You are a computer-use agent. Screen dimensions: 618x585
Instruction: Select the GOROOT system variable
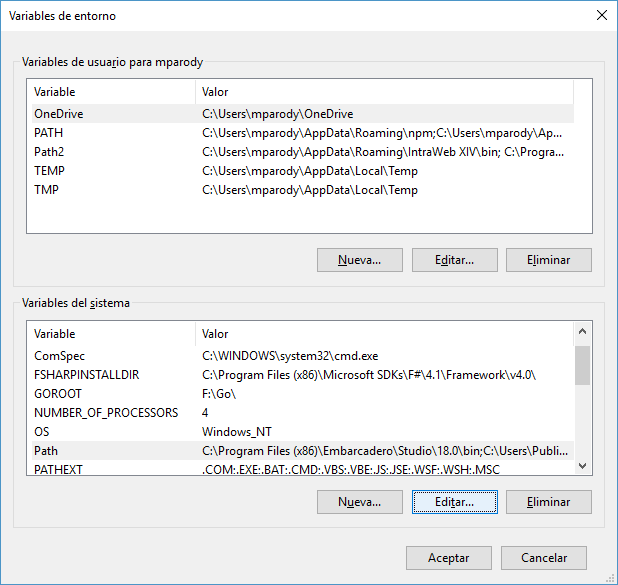[303, 394]
